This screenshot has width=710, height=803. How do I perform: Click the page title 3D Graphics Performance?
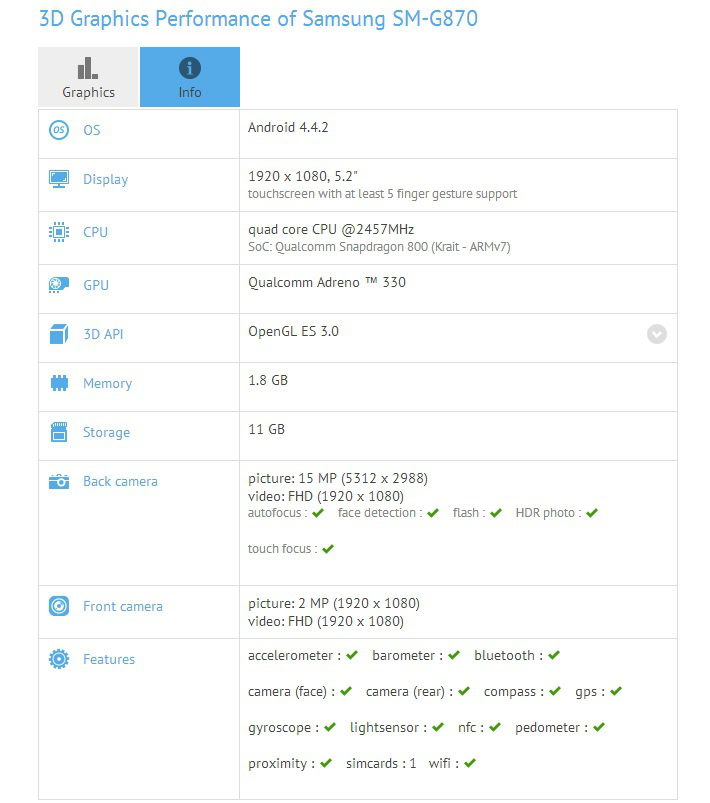(x=258, y=19)
